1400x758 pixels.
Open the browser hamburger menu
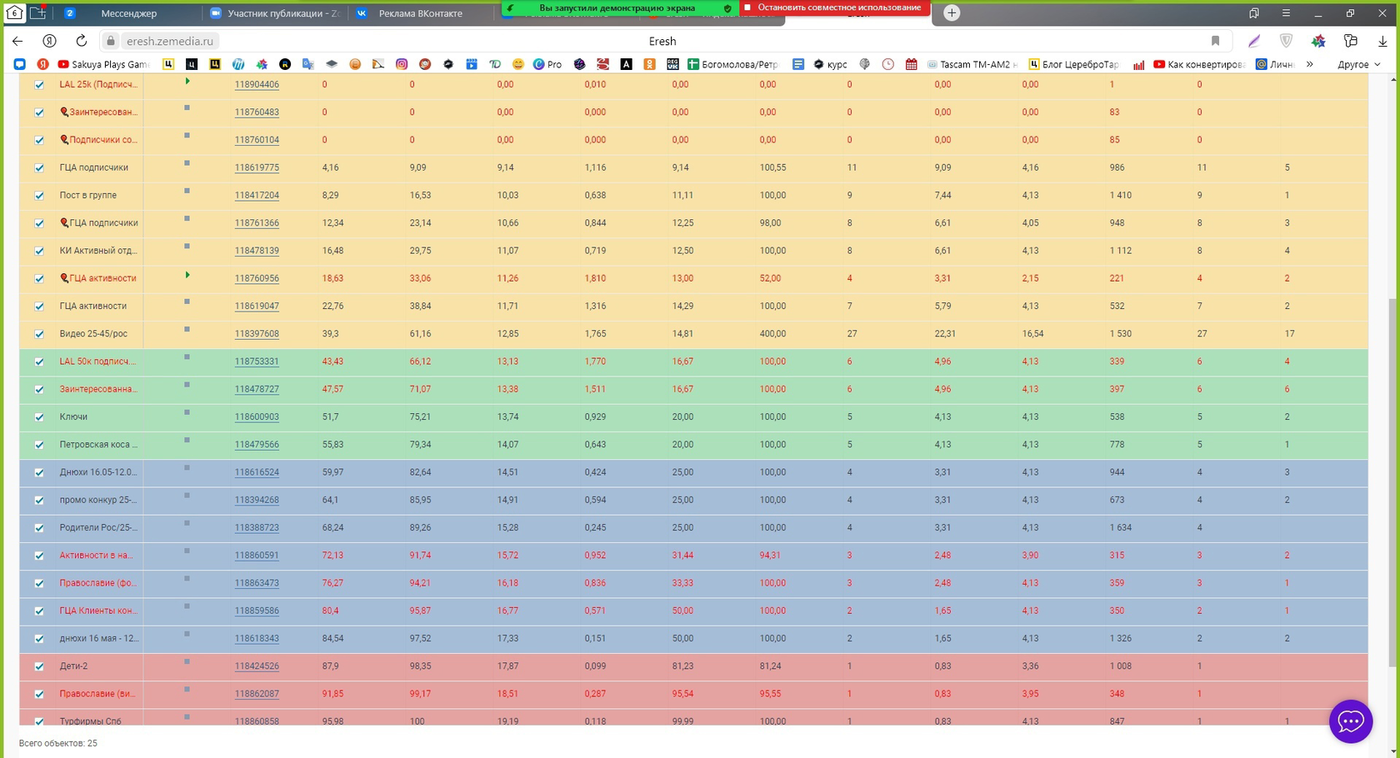point(1286,13)
